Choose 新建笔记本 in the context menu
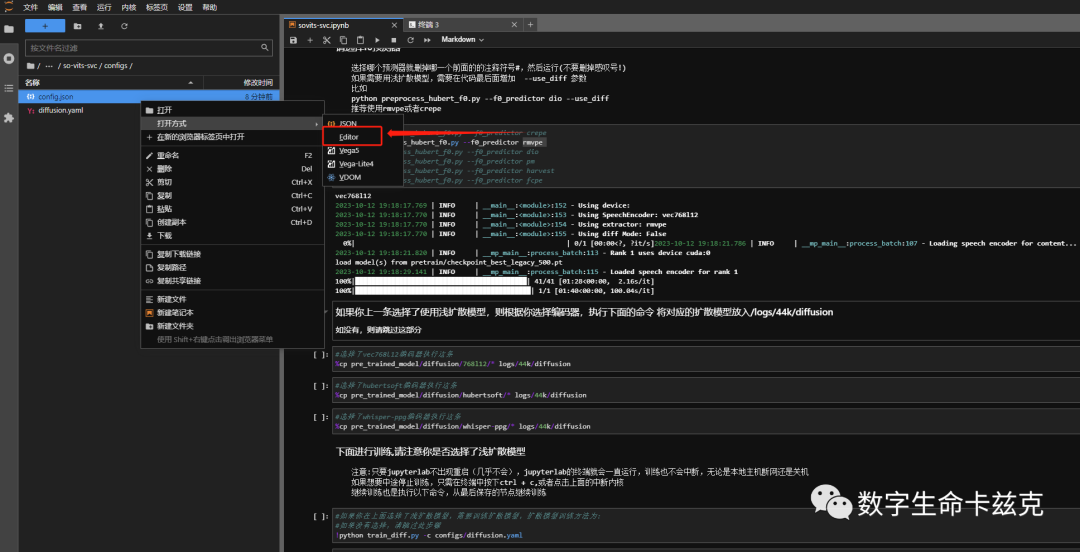This screenshot has height=552, width=1080. 231,313
